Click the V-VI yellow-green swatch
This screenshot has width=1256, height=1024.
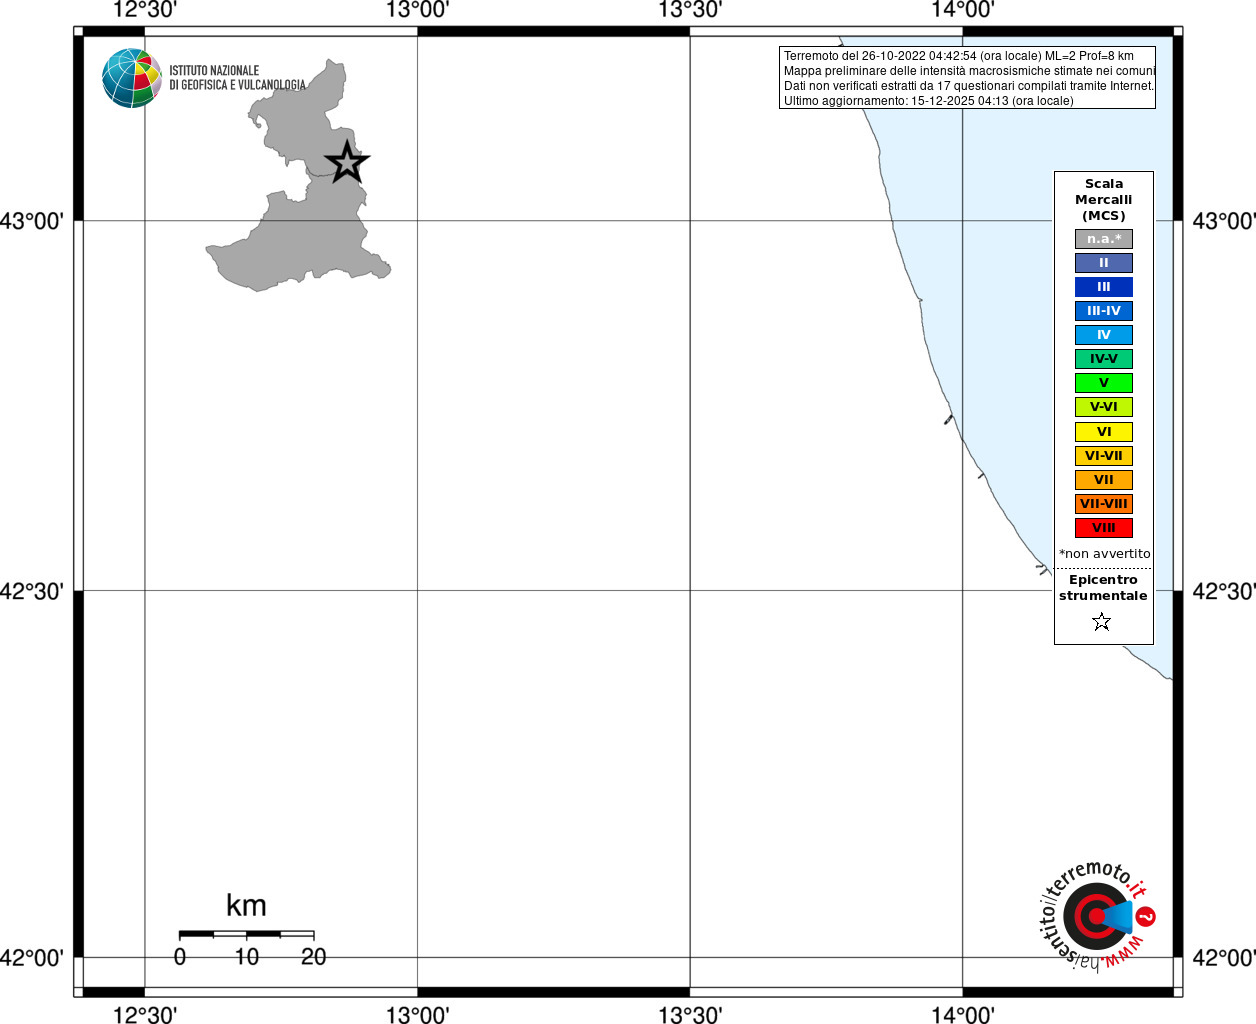(x=1104, y=407)
